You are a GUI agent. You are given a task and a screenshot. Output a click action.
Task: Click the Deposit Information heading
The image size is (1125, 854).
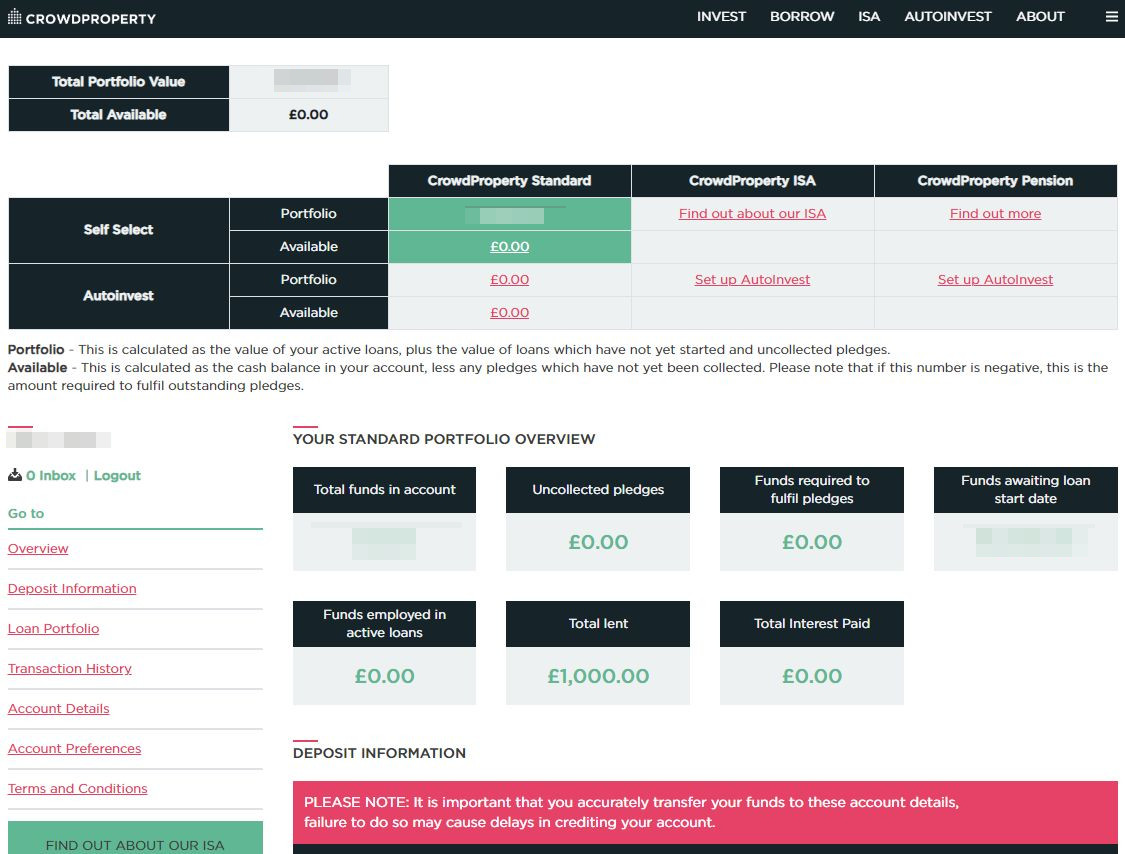[x=379, y=753]
